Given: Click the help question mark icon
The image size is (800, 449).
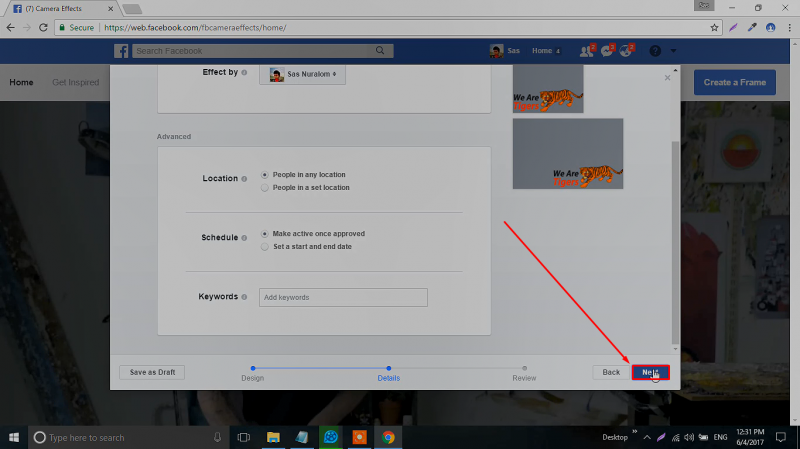Looking at the screenshot, I should (655, 51).
